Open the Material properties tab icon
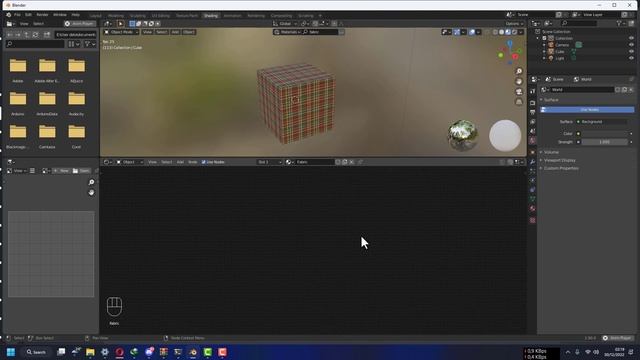640x360 pixels. [533, 209]
